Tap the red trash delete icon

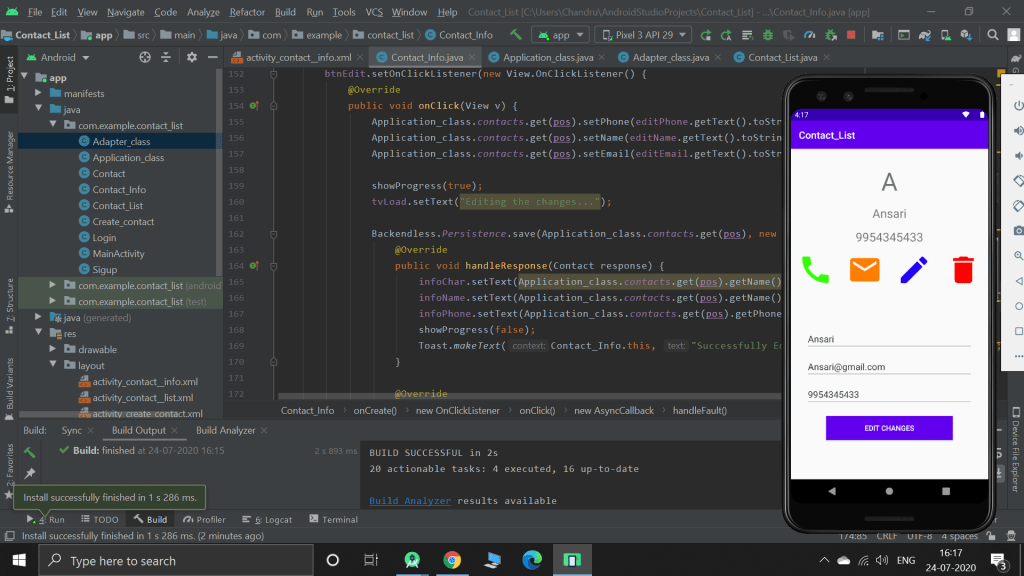click(962, 270)
